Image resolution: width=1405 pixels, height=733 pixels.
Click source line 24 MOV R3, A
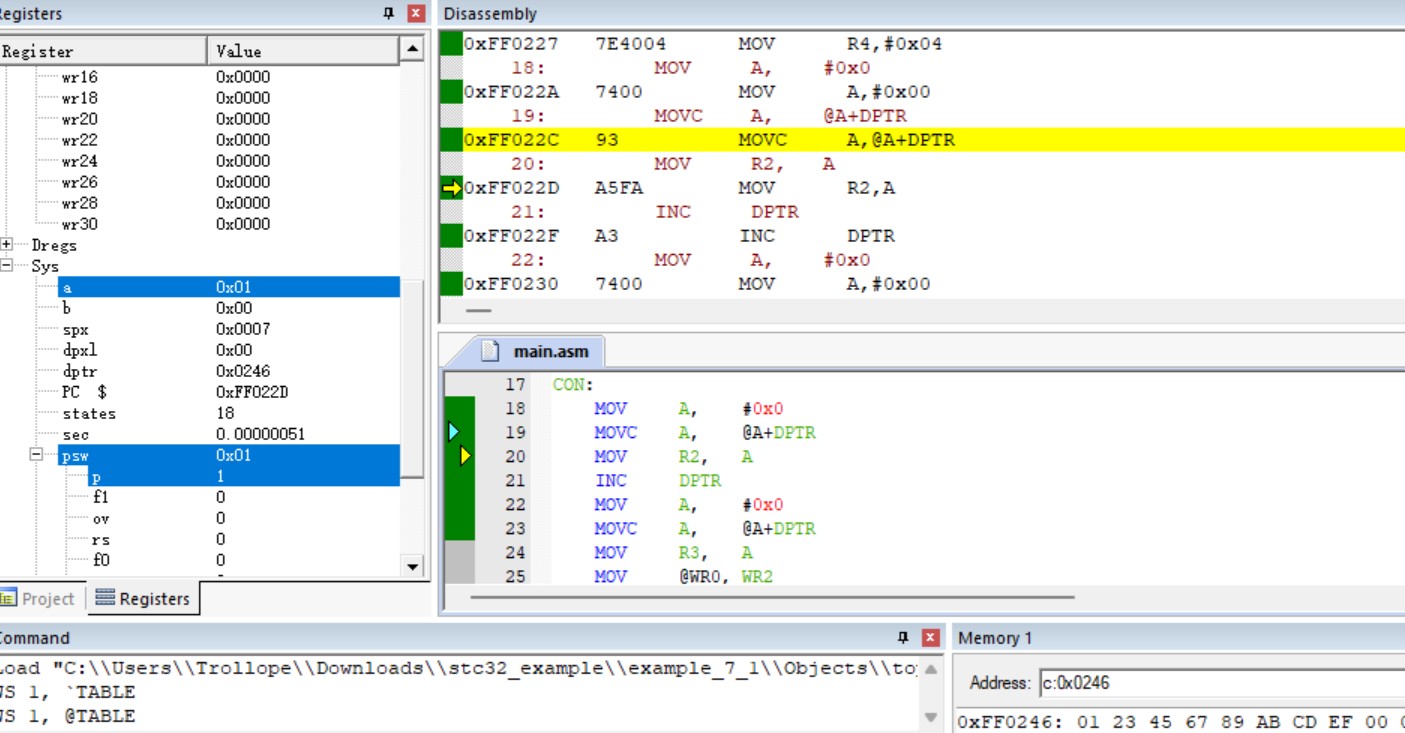[674, 552]
